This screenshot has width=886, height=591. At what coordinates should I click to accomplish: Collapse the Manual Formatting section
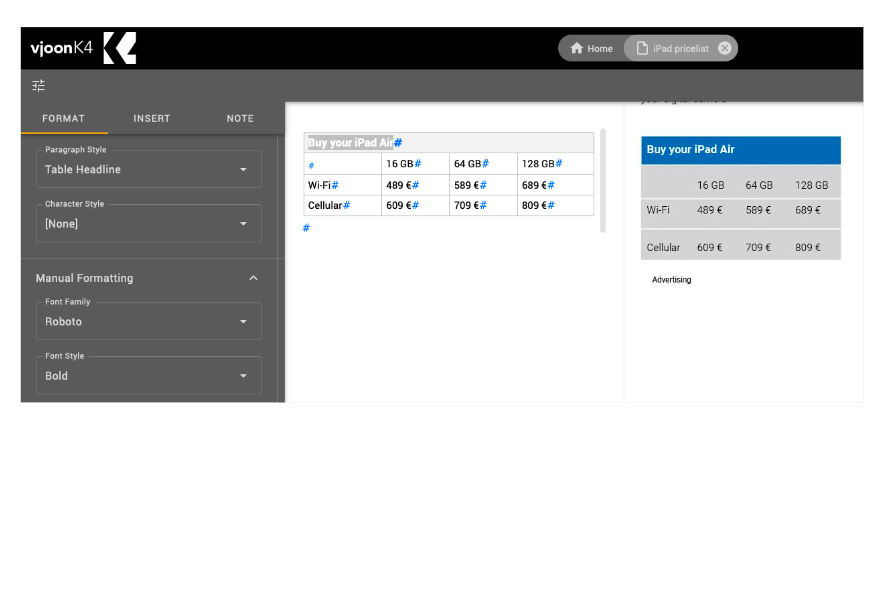(253, 278)
